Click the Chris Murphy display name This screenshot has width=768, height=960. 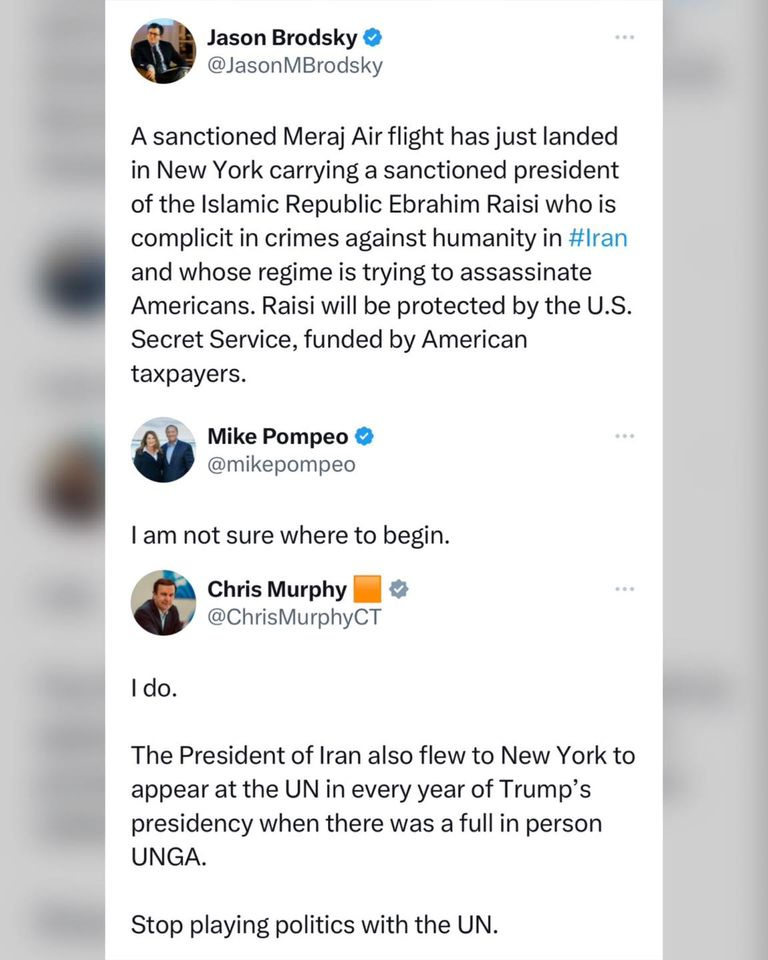[x=277, y=590]
